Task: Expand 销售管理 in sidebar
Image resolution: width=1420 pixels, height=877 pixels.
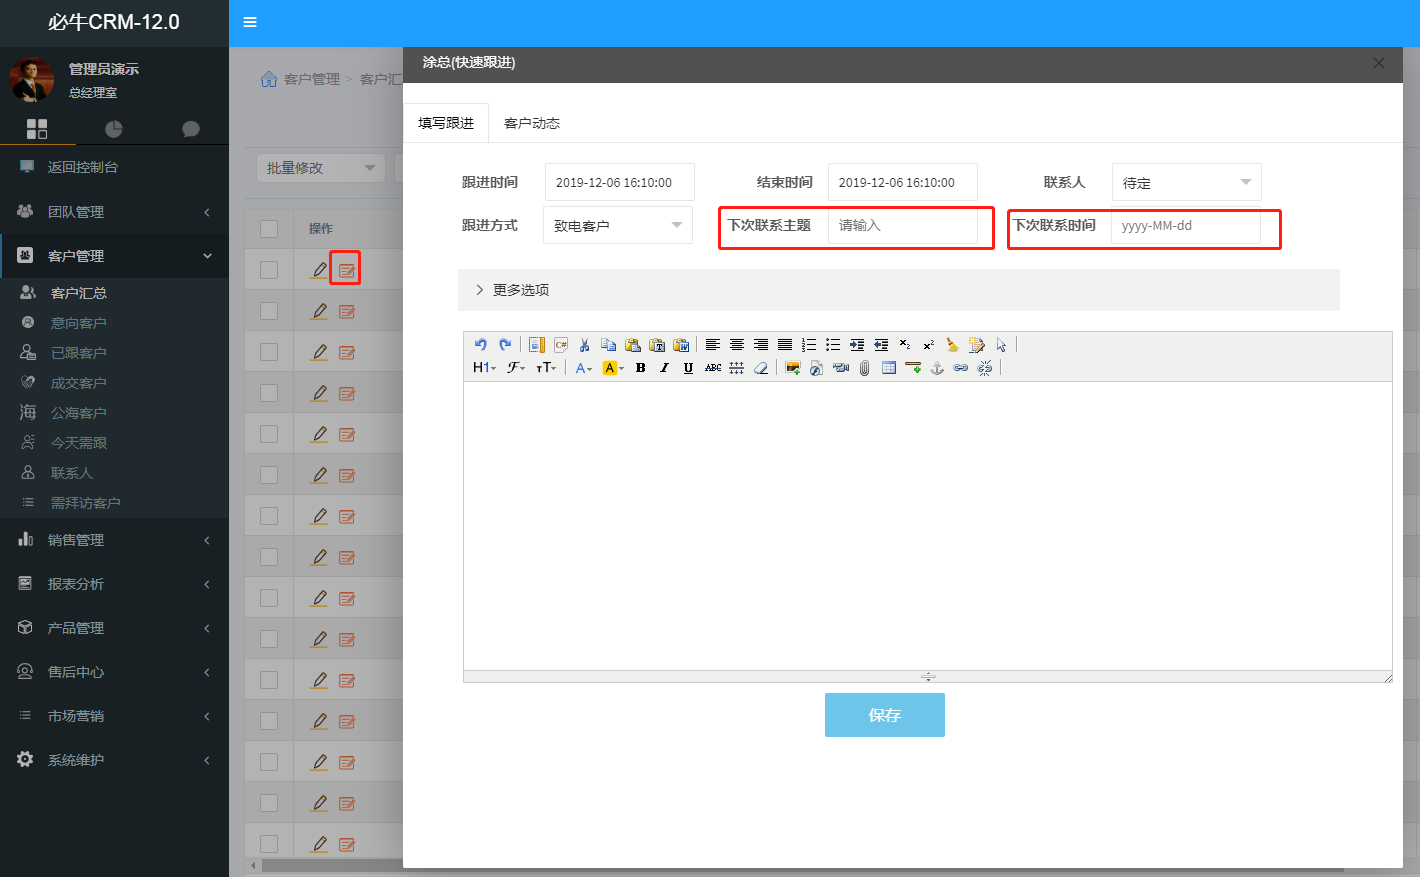Action: (x=114, y=540)
